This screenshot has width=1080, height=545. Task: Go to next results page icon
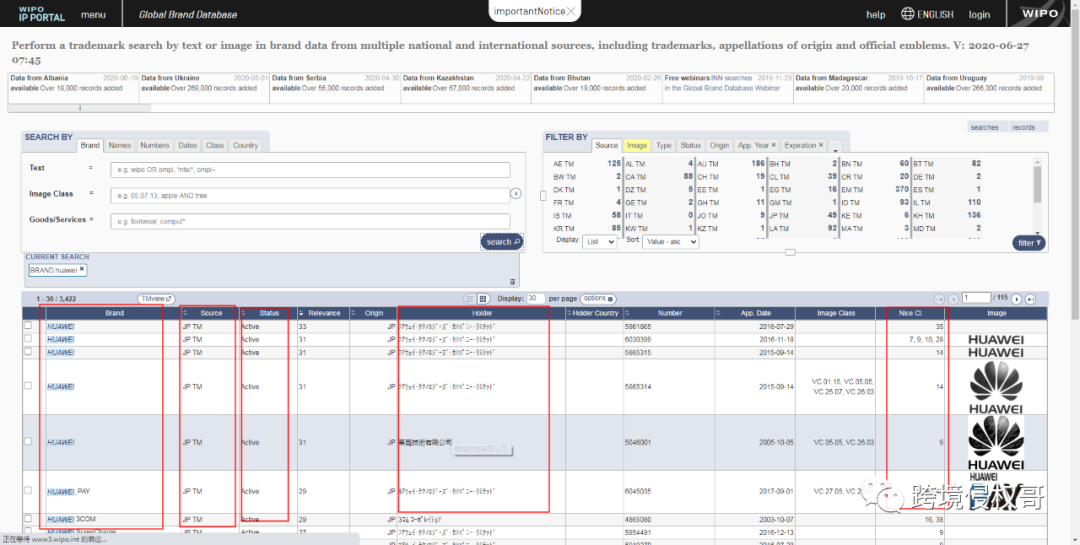tap(1017, 299)
